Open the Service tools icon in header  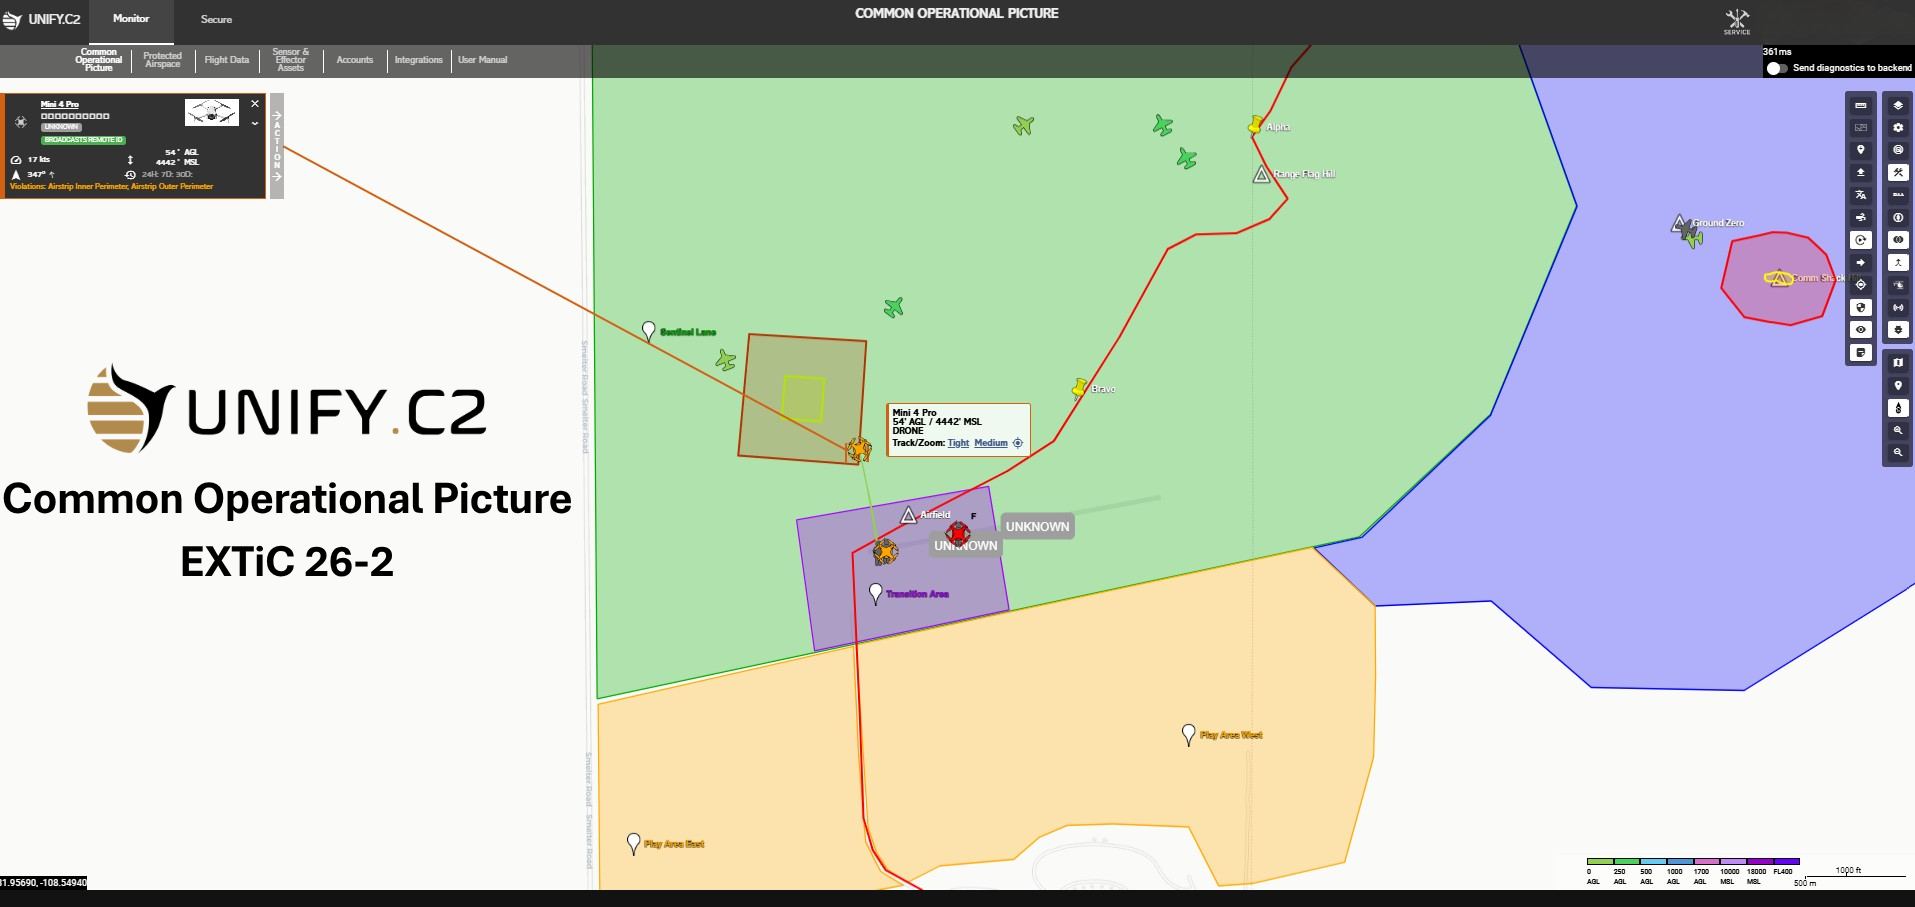tap(1737, 21)
